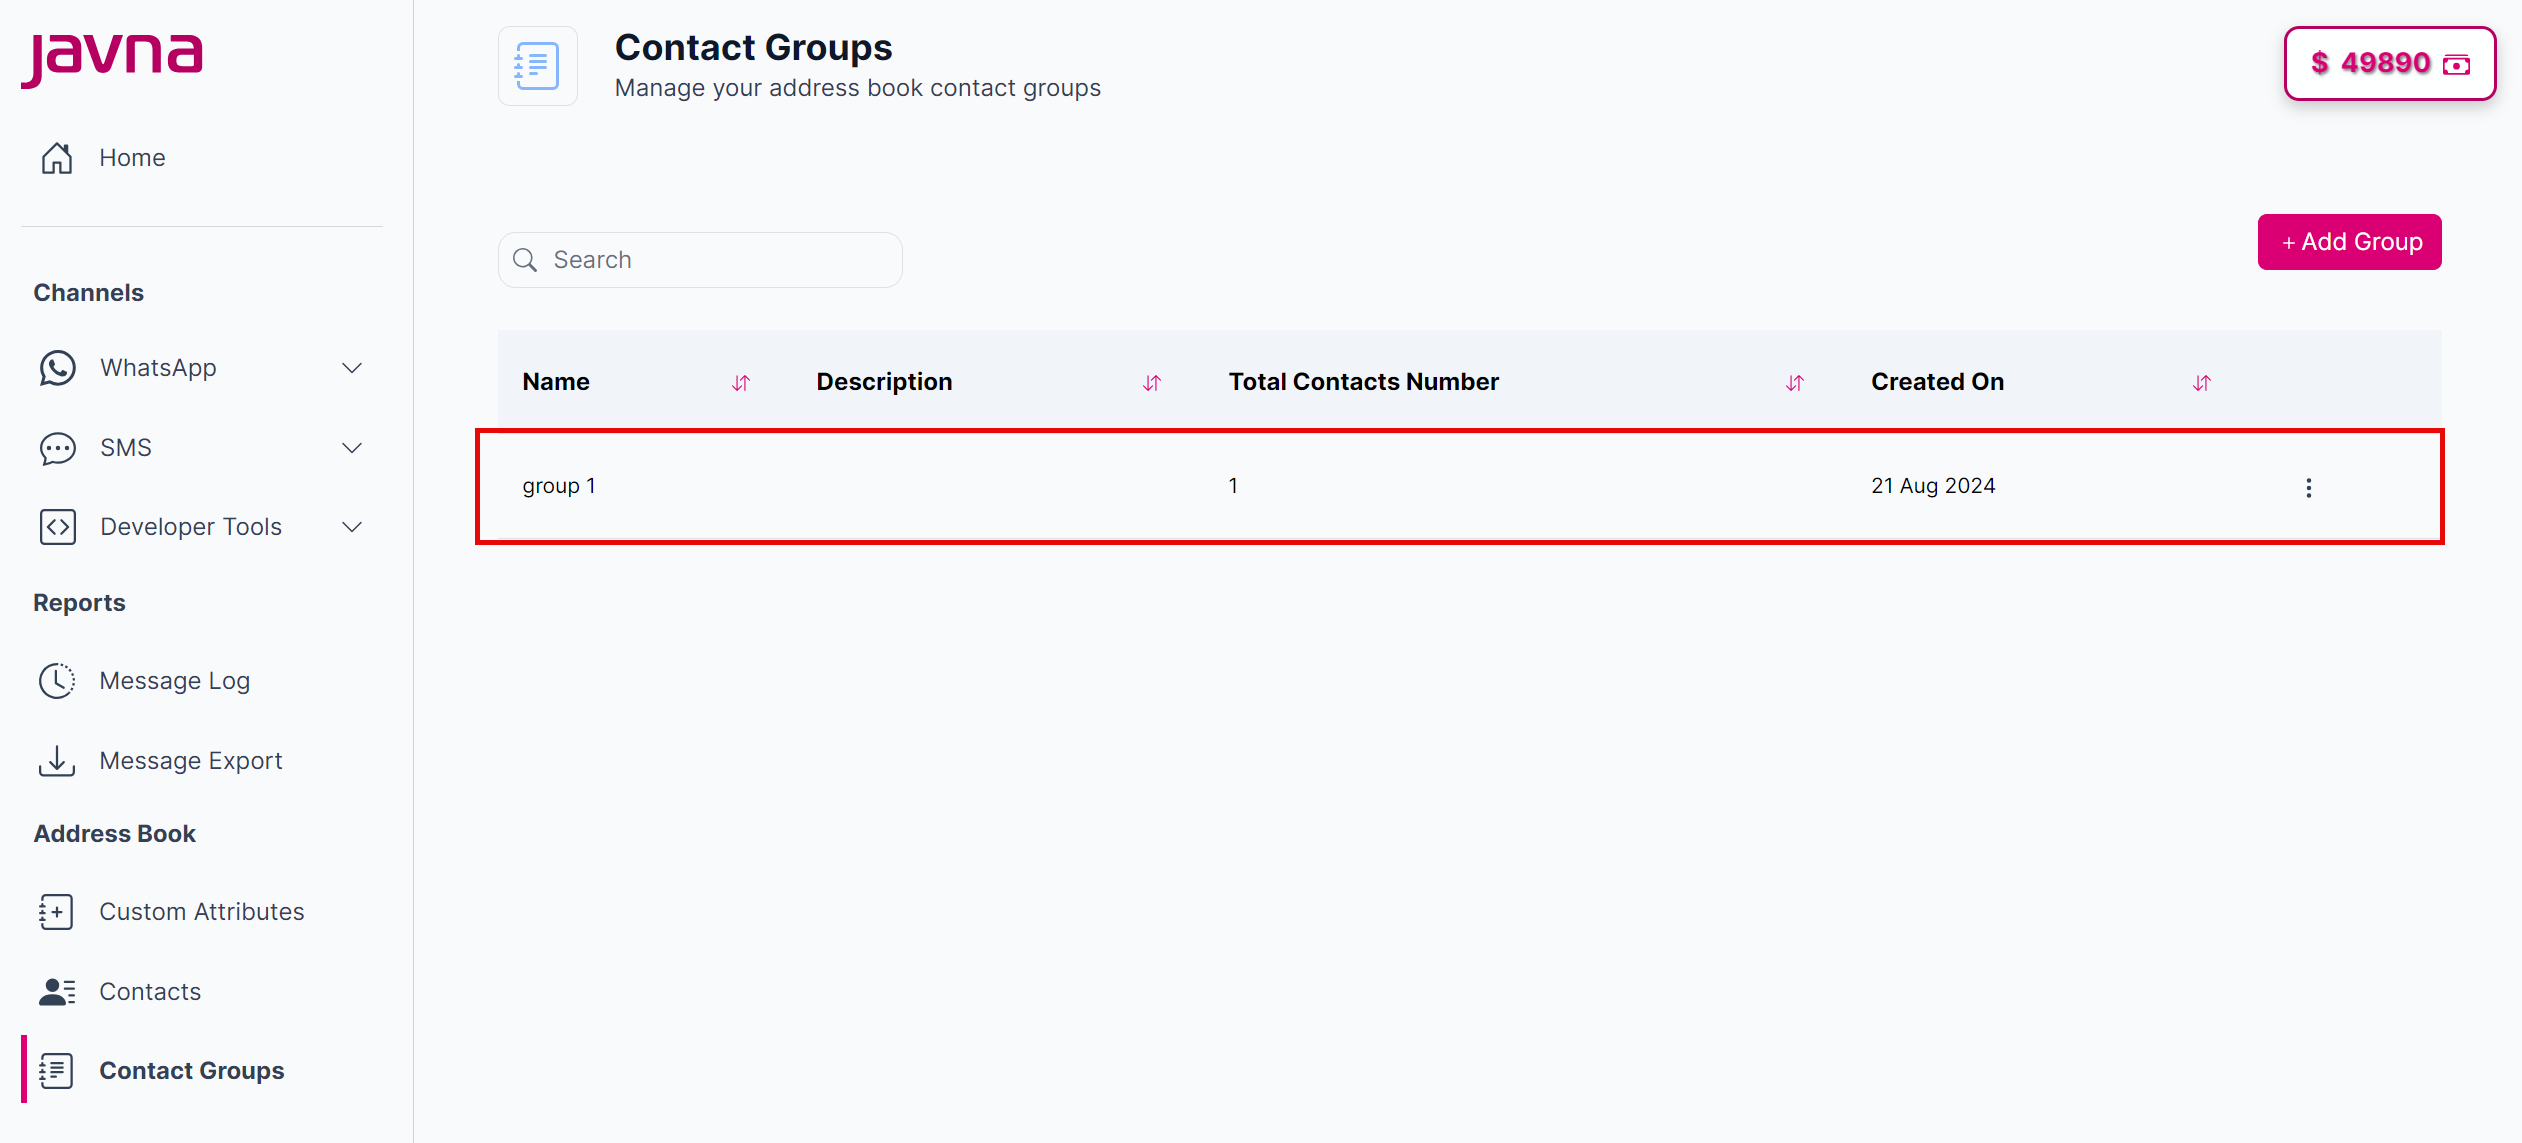Click the WhatsApp channel icon
Viewport: 2522px width, 1143px height.
57,367
